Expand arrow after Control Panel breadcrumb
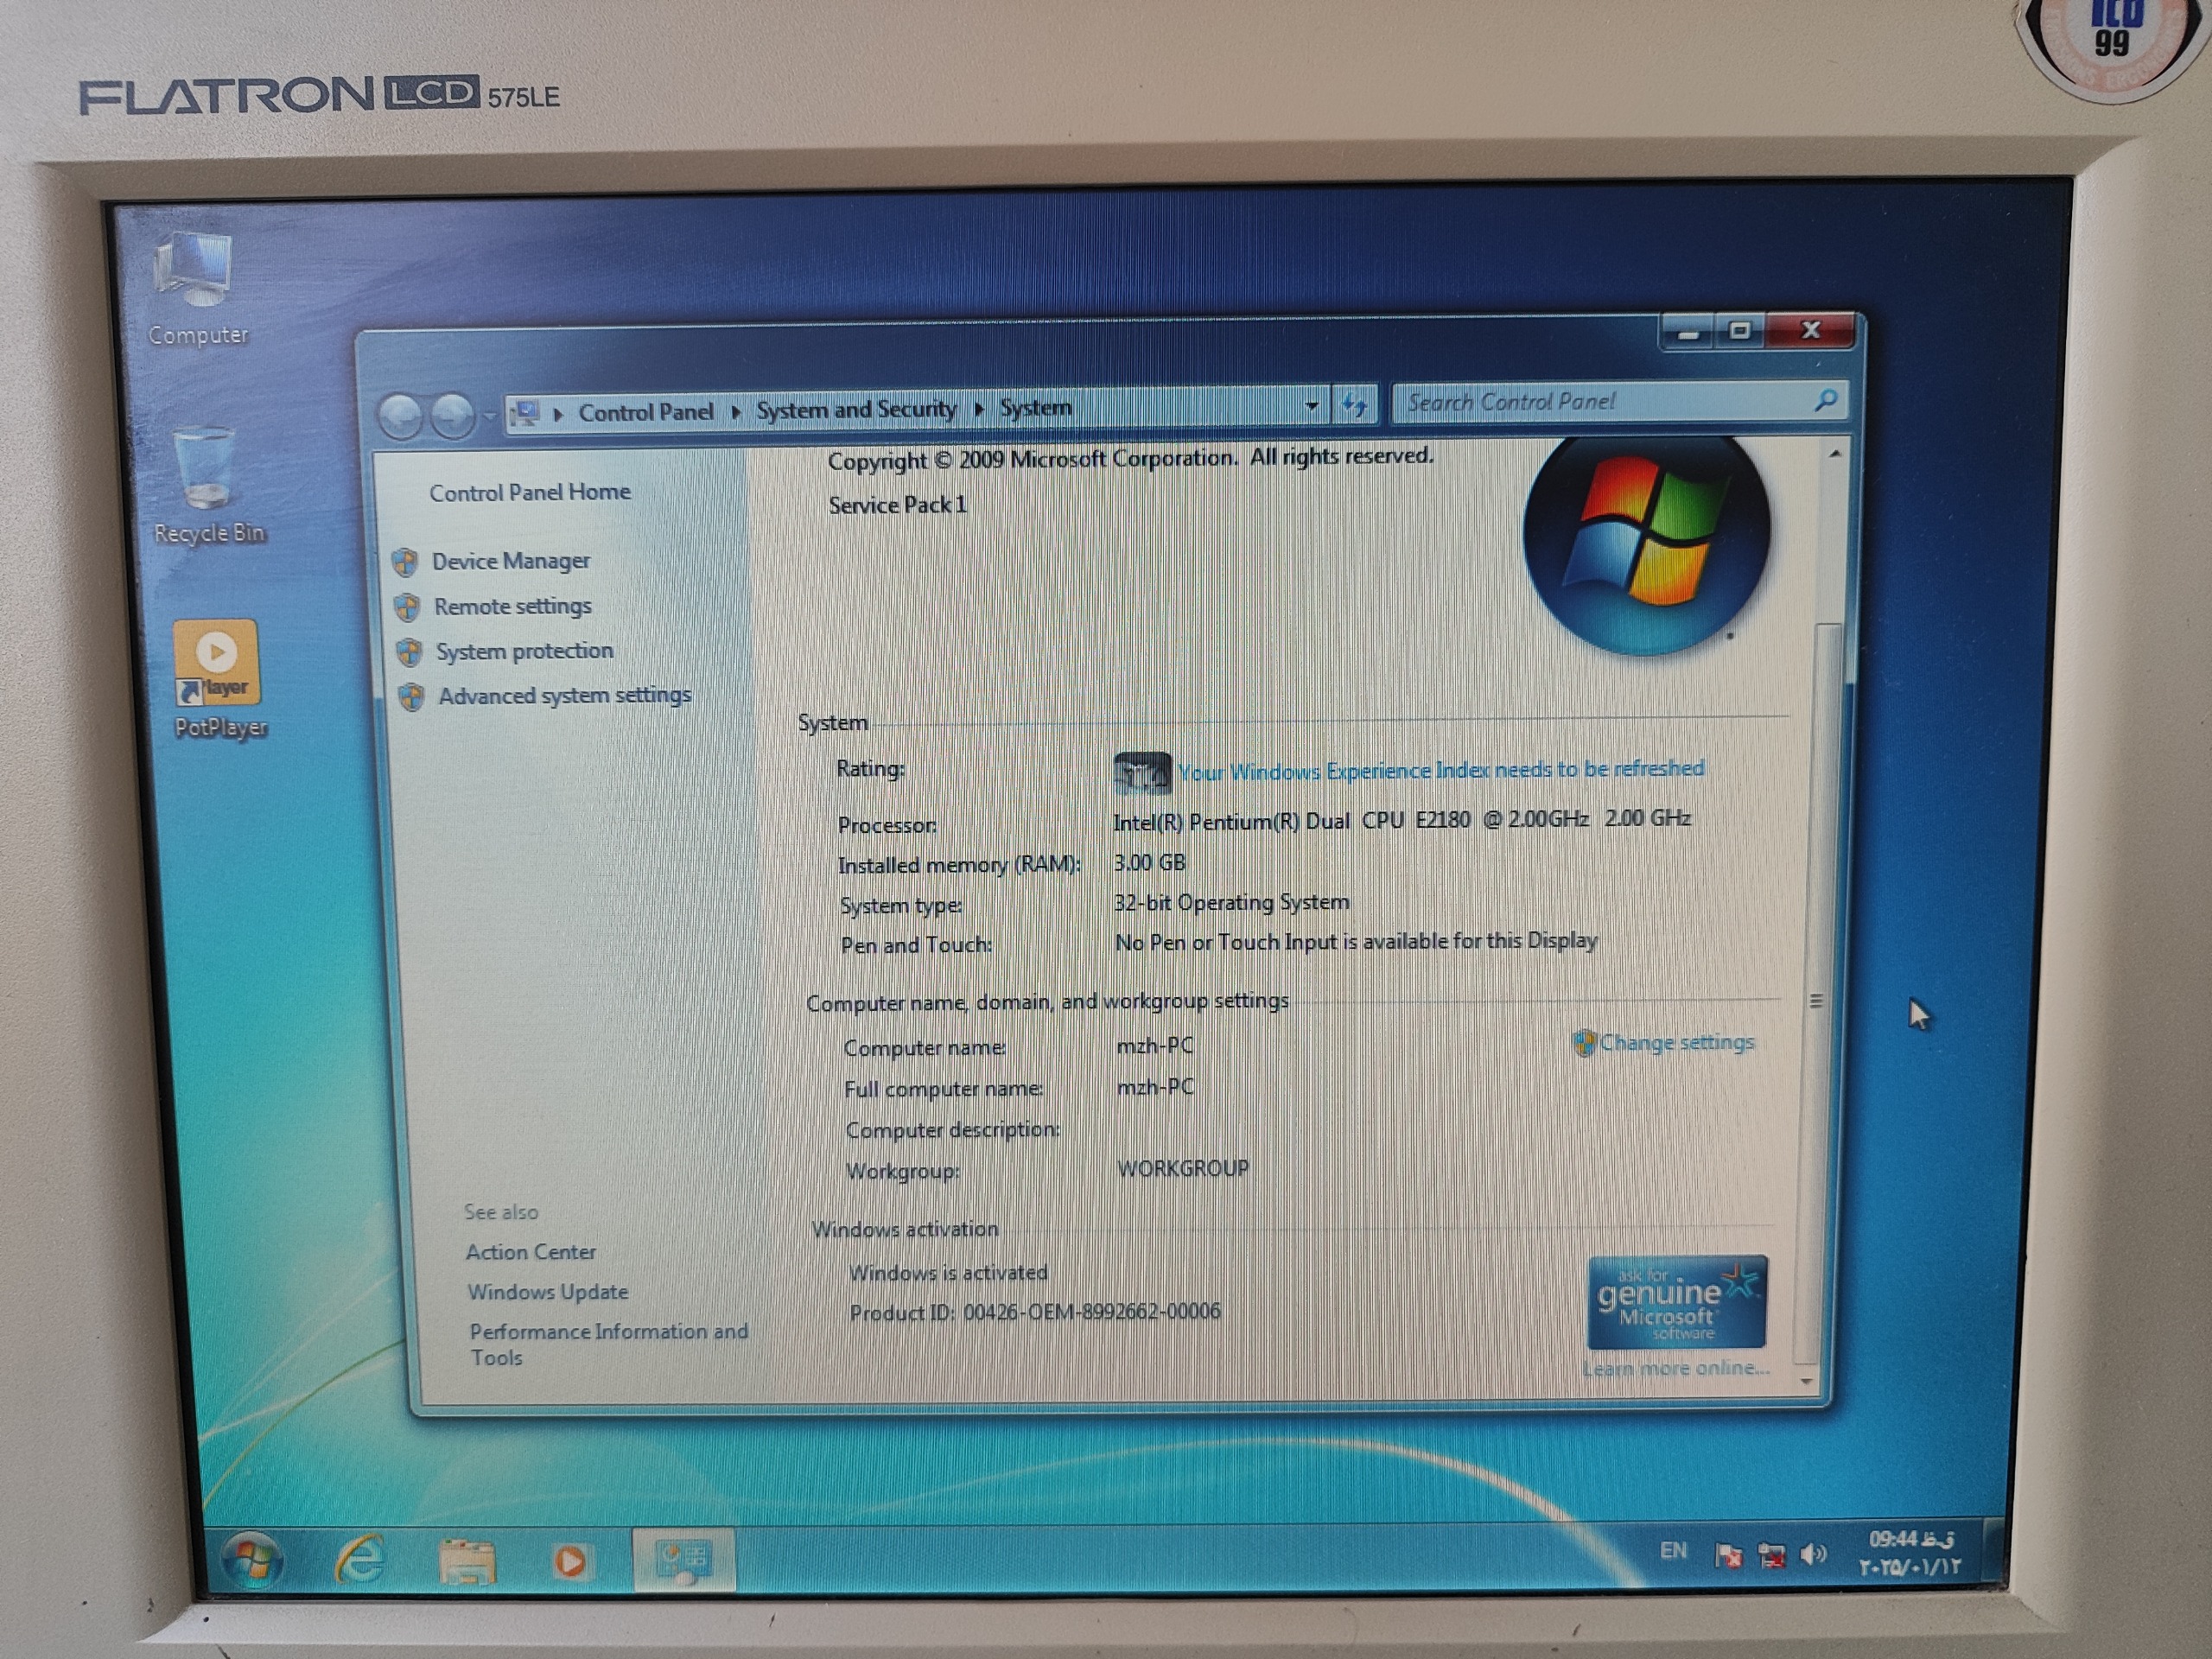This screenshot has width=2212, height=1659. point(736,411)
